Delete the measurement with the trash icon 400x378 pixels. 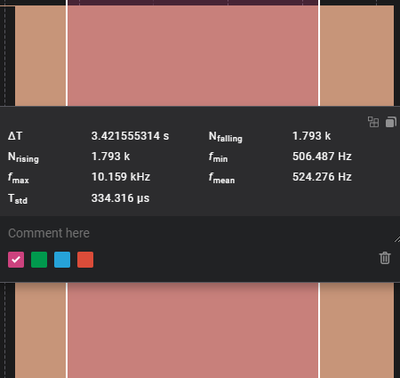coord(385,258)
